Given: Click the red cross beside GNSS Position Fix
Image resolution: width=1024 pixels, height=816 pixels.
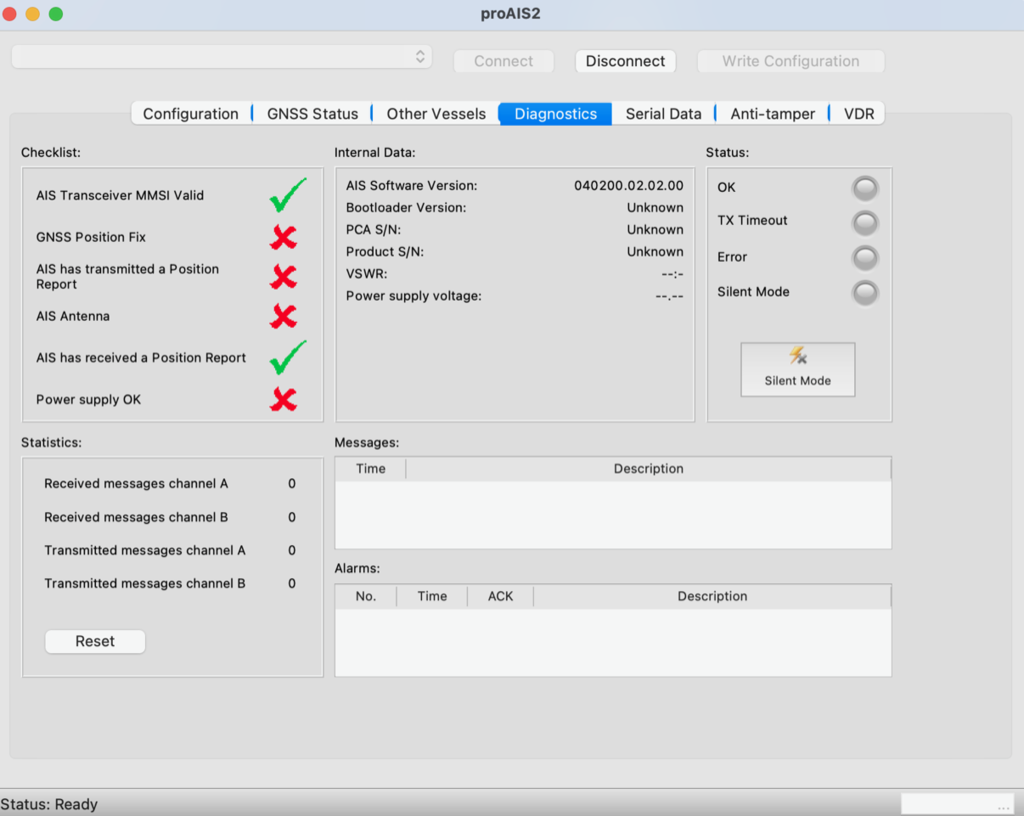Looking at the screenshot, I should [283, 237].
